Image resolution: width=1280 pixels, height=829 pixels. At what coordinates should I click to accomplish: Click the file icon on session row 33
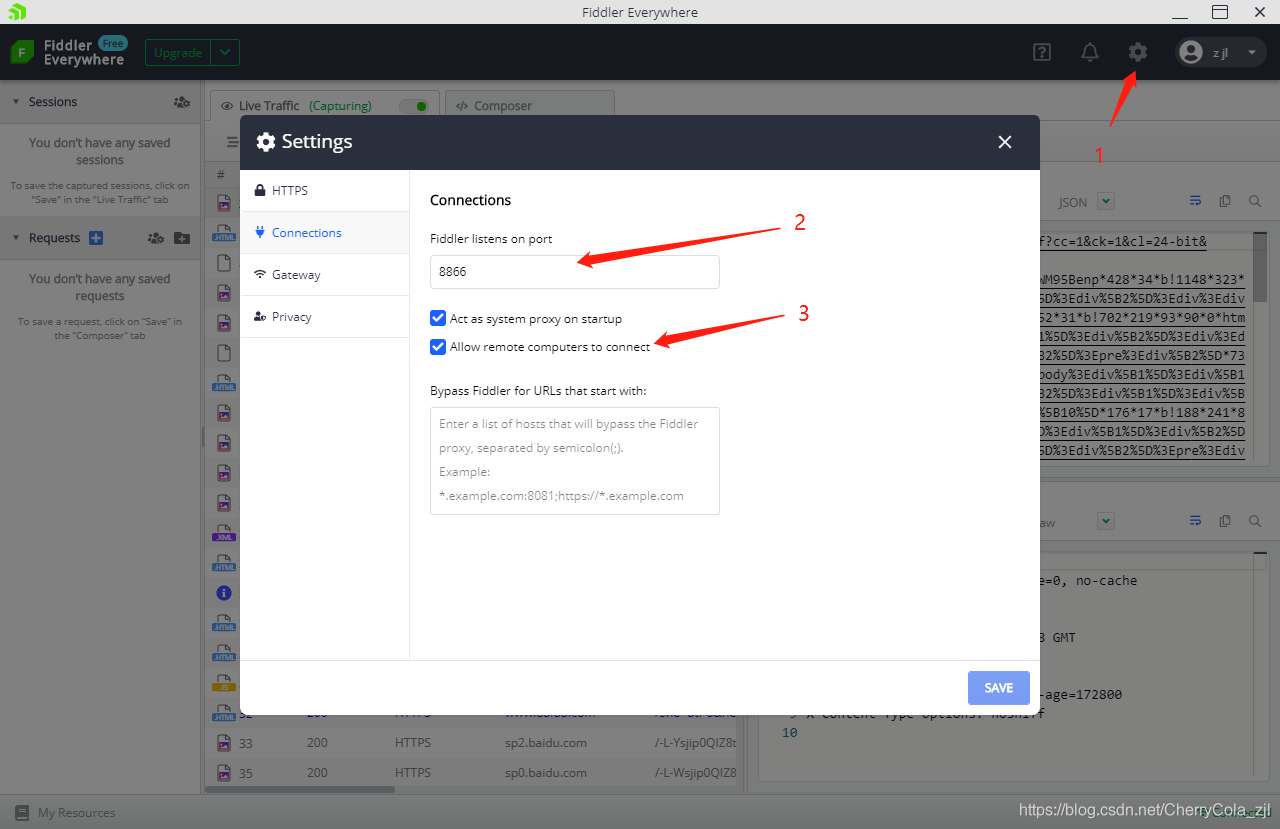click(x=224, y=743)
